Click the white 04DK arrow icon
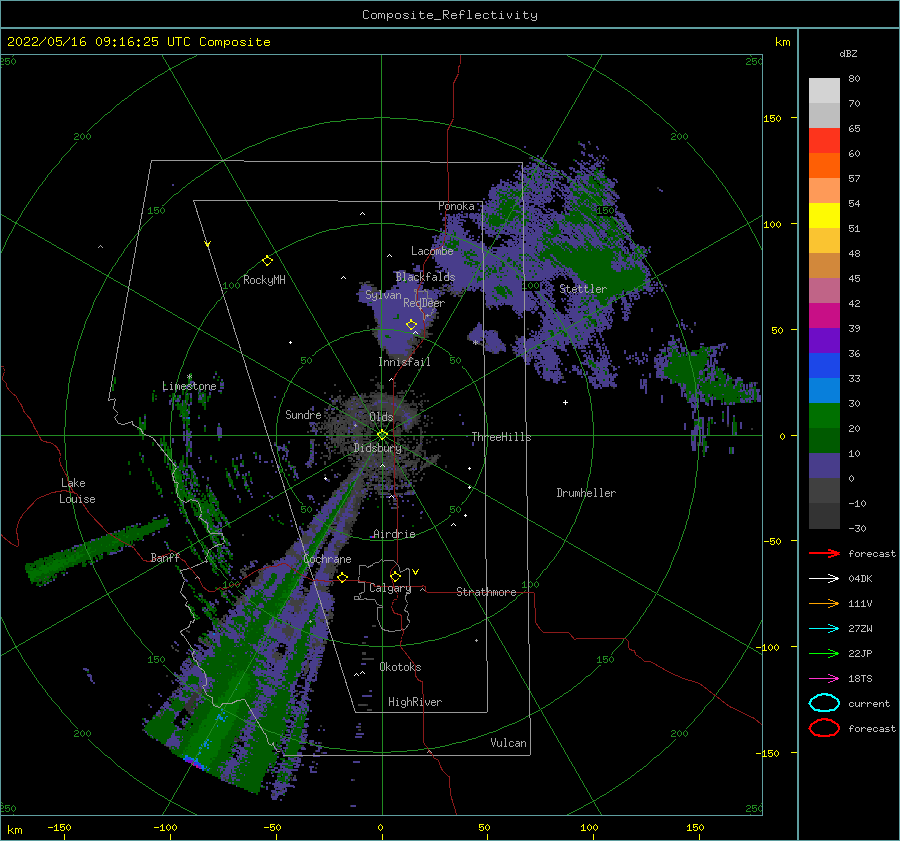The height and width of the screenshot is (841, 900). [824, 579]
